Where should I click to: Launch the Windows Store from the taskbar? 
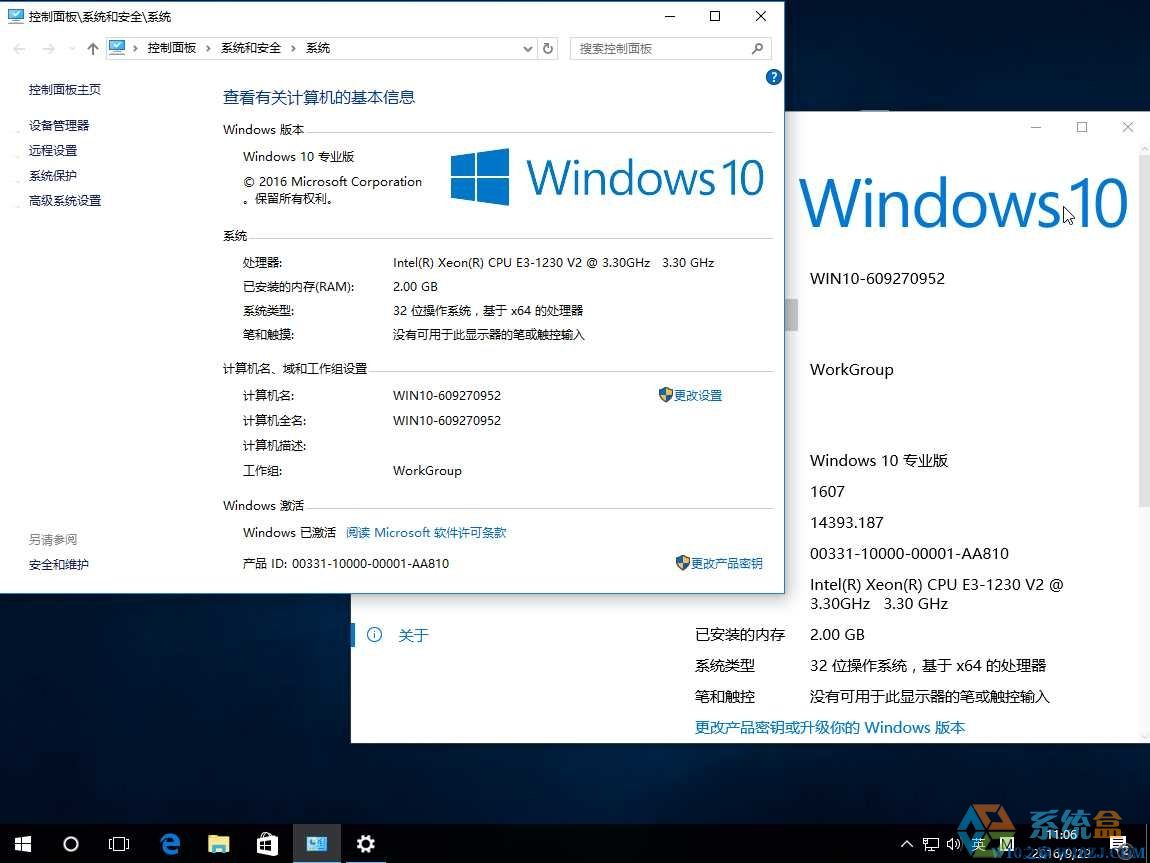(267, 843)
